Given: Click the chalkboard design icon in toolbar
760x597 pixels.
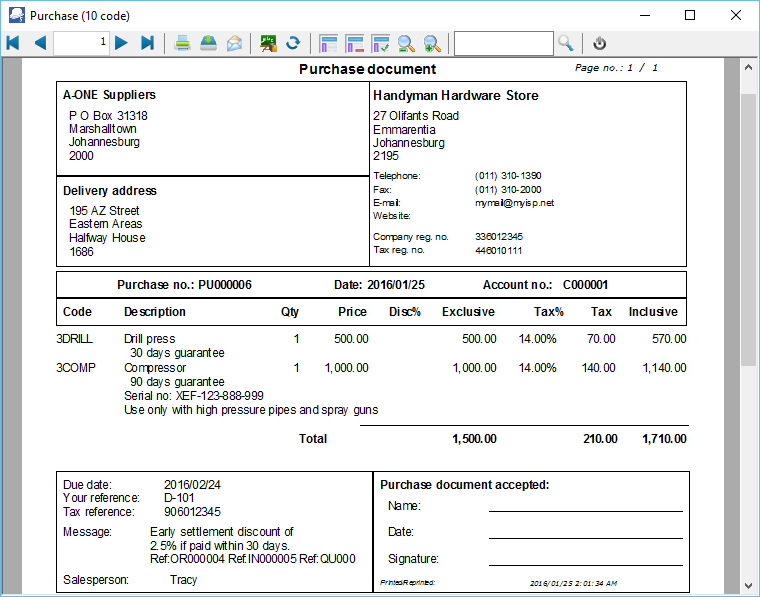Looking at the screenshot, I should click(268, 43).
